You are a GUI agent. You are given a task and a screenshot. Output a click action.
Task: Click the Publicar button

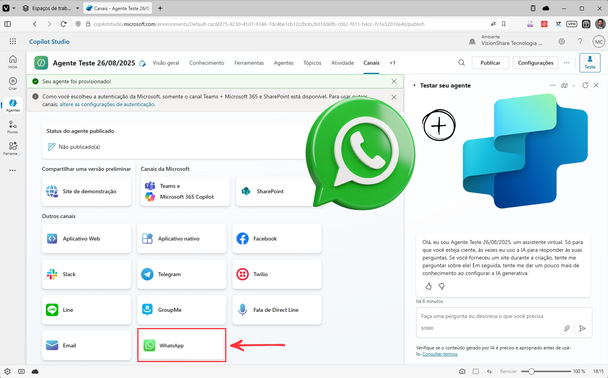(x=490, y=62)
